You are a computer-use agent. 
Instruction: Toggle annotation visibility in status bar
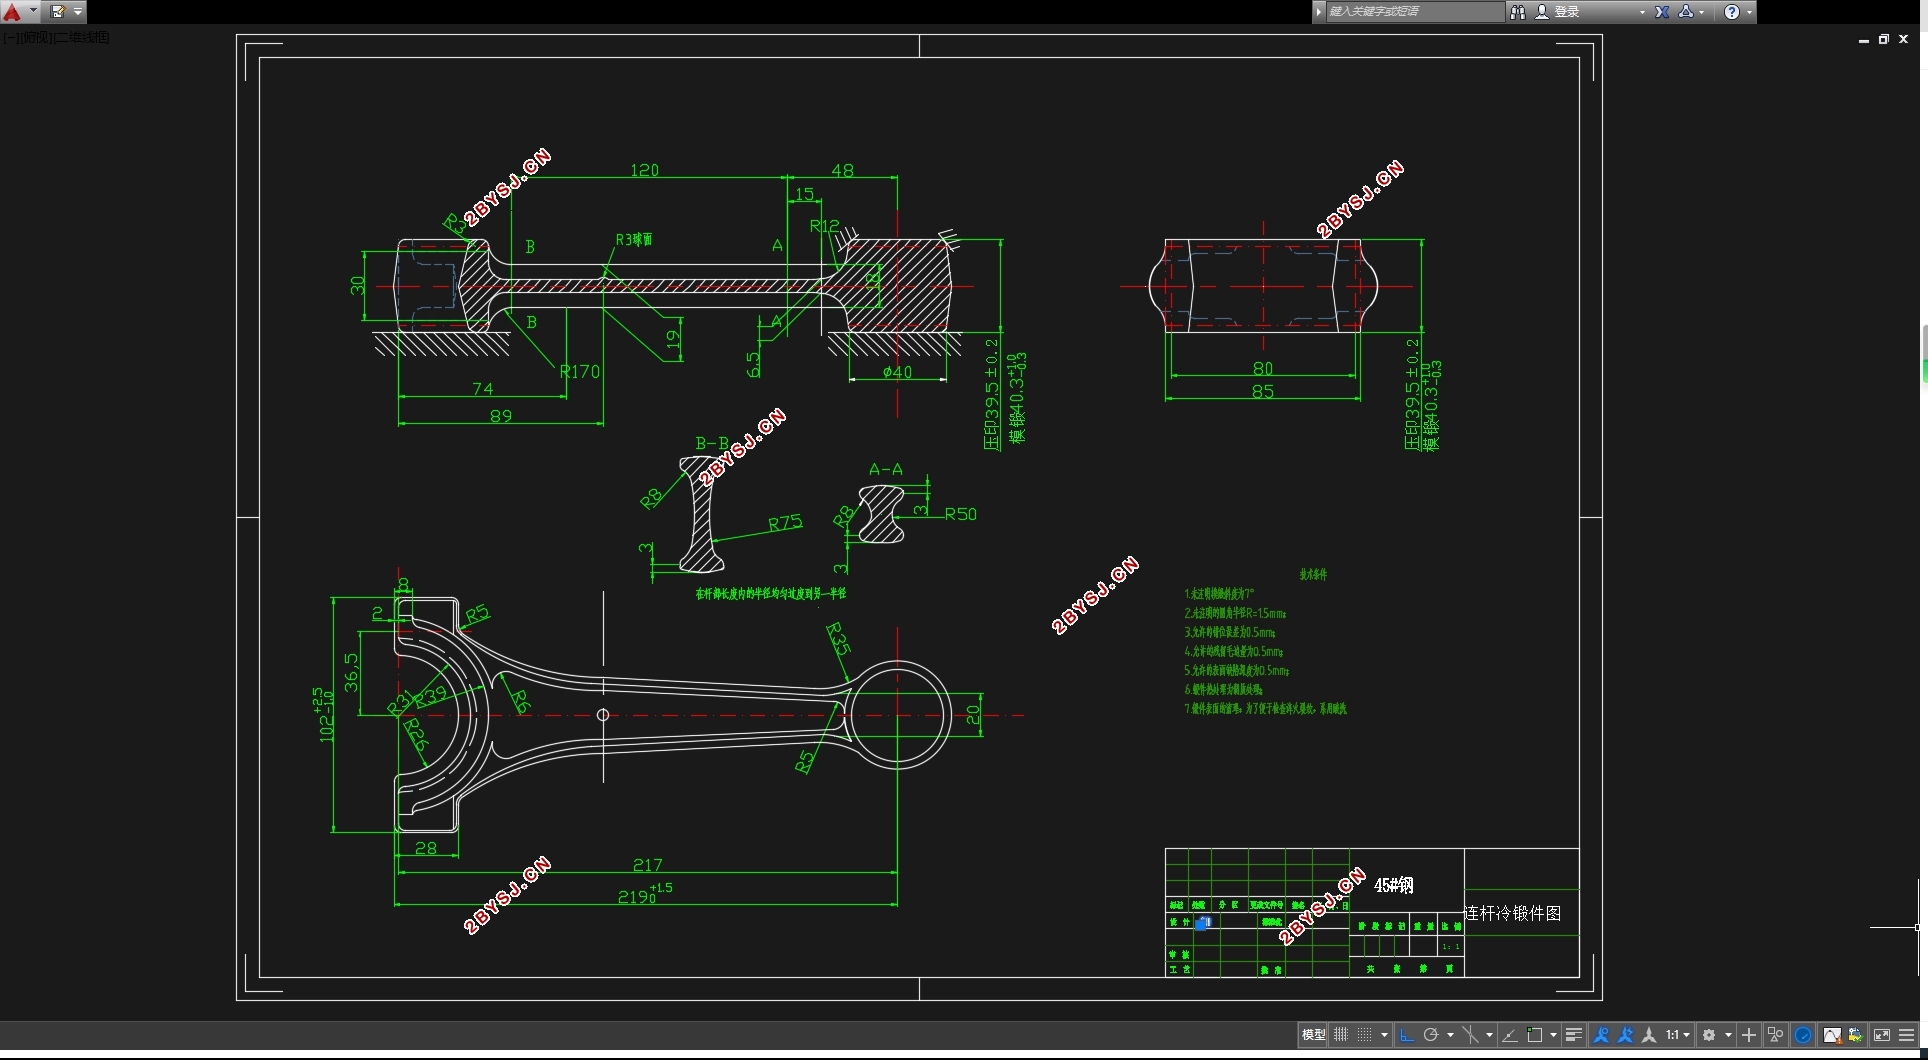[x=1601, y=1034]
